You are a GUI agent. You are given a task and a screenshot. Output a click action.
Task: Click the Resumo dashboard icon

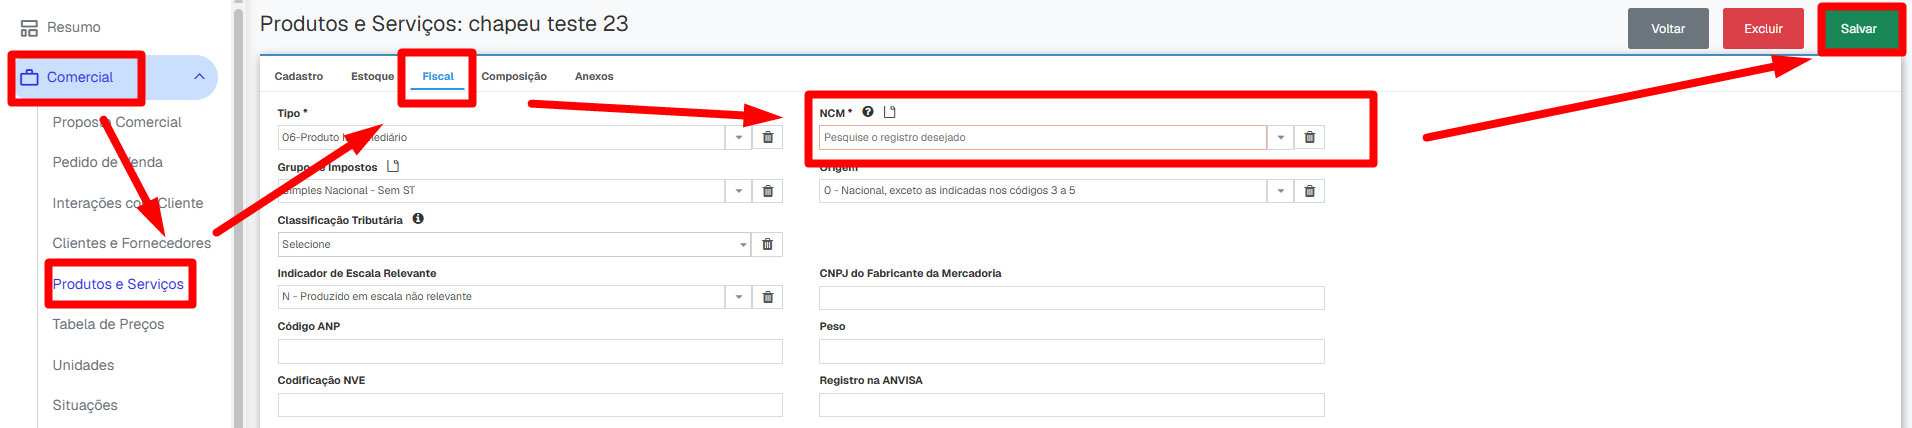(29, 28)
